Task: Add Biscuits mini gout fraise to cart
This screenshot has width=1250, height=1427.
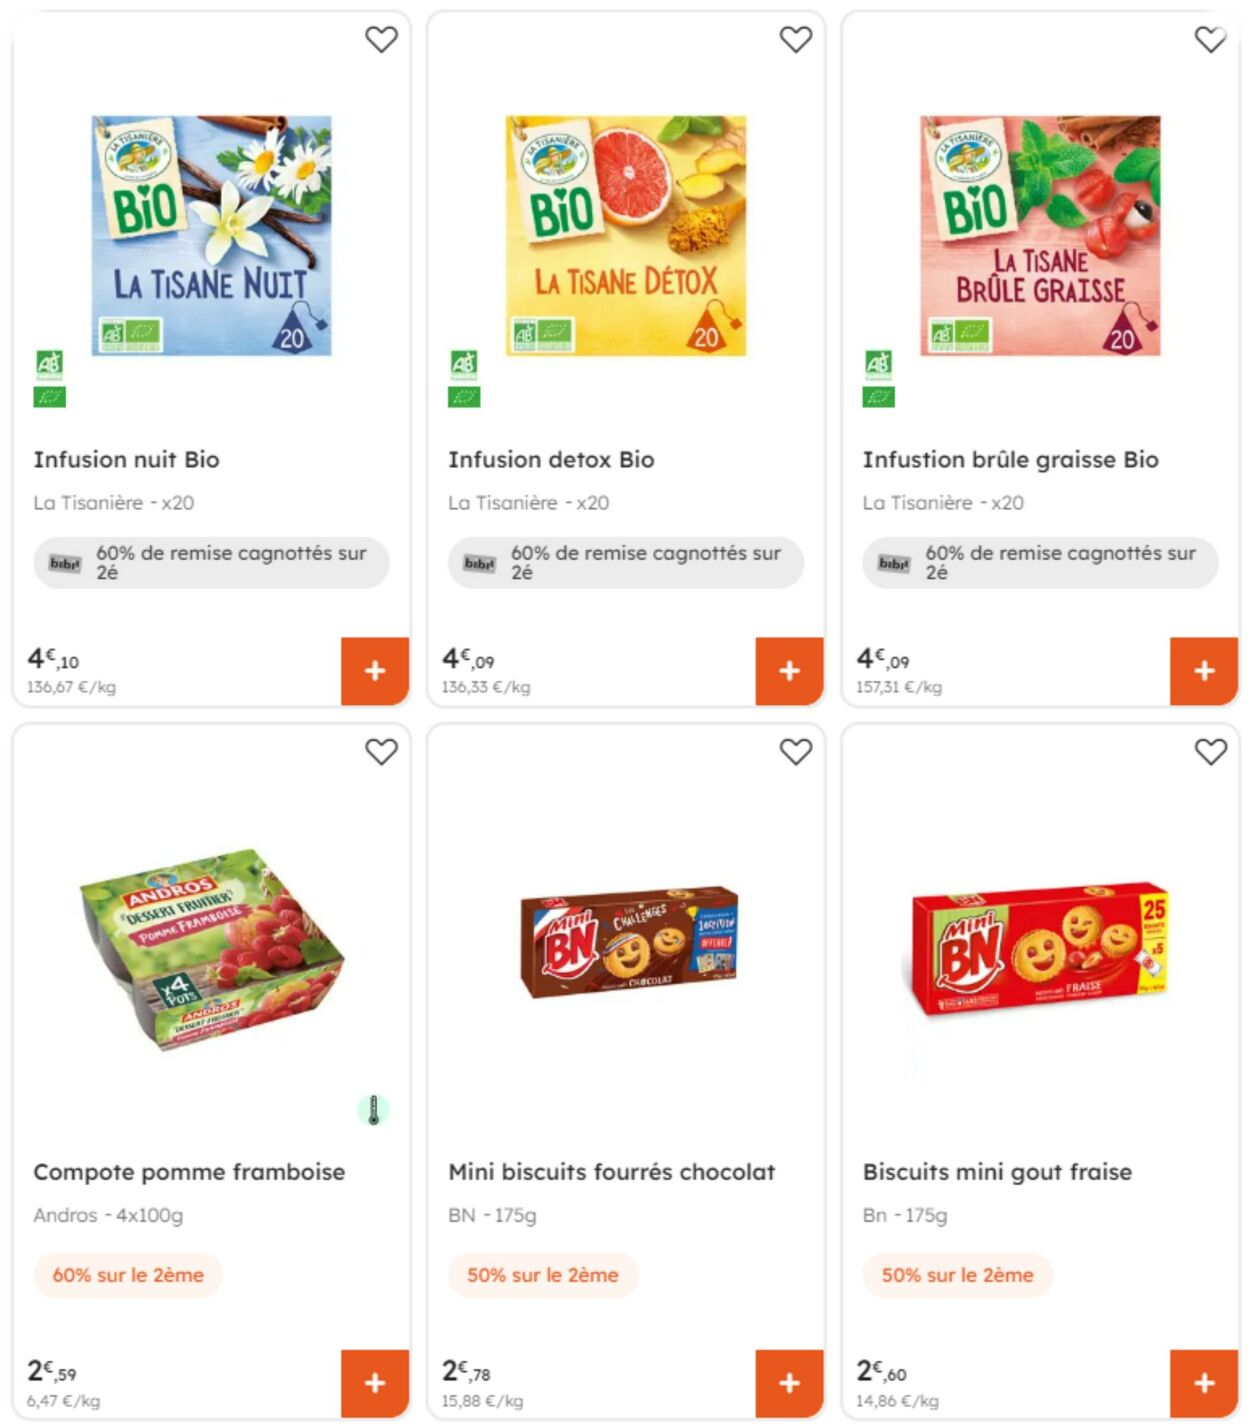Action: 1204,1383
